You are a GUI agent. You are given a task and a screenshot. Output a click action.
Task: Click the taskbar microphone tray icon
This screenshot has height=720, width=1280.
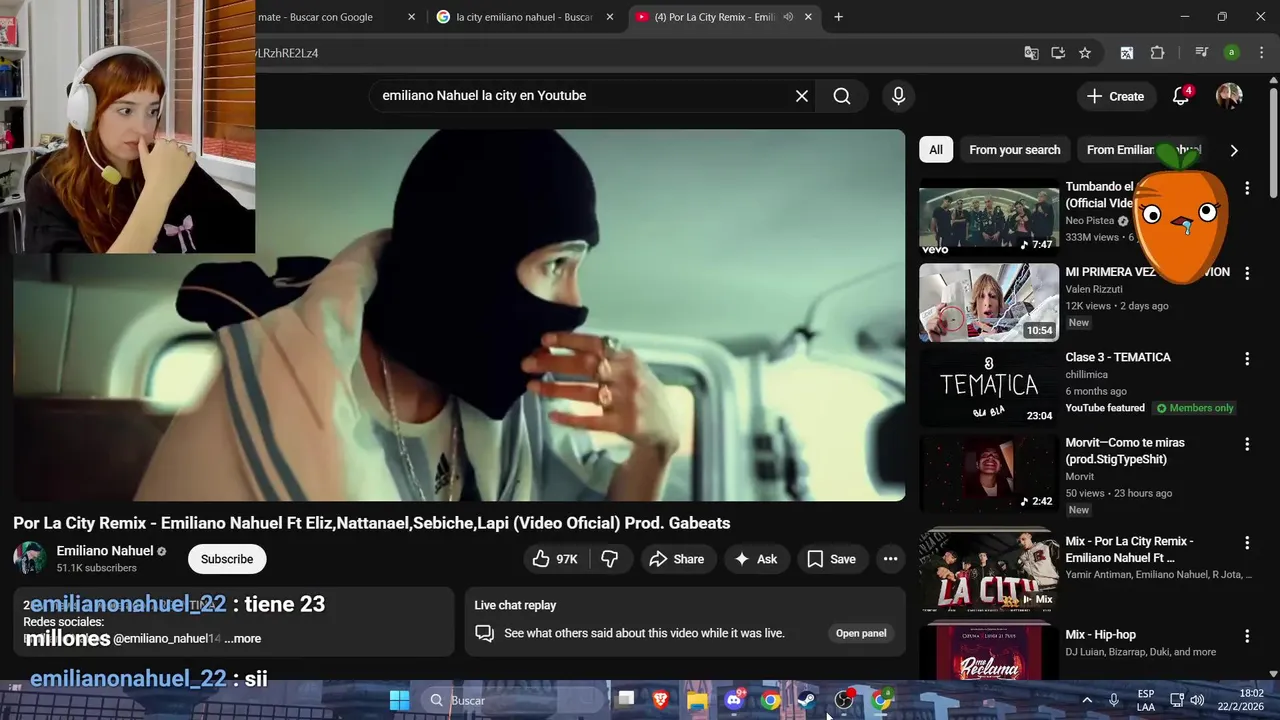tap(1114, 700)
